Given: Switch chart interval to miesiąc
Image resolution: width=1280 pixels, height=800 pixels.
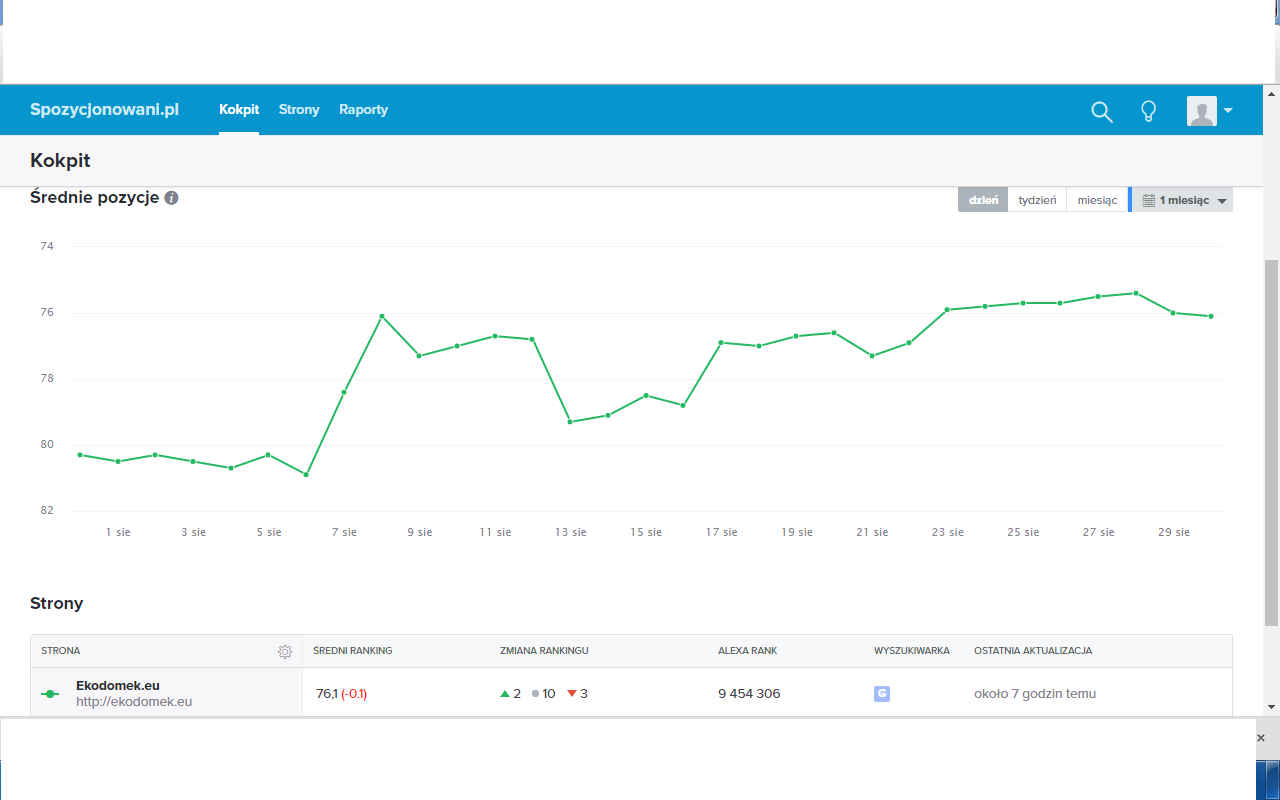Looking at the screenshot, I should click(1097, 200).
